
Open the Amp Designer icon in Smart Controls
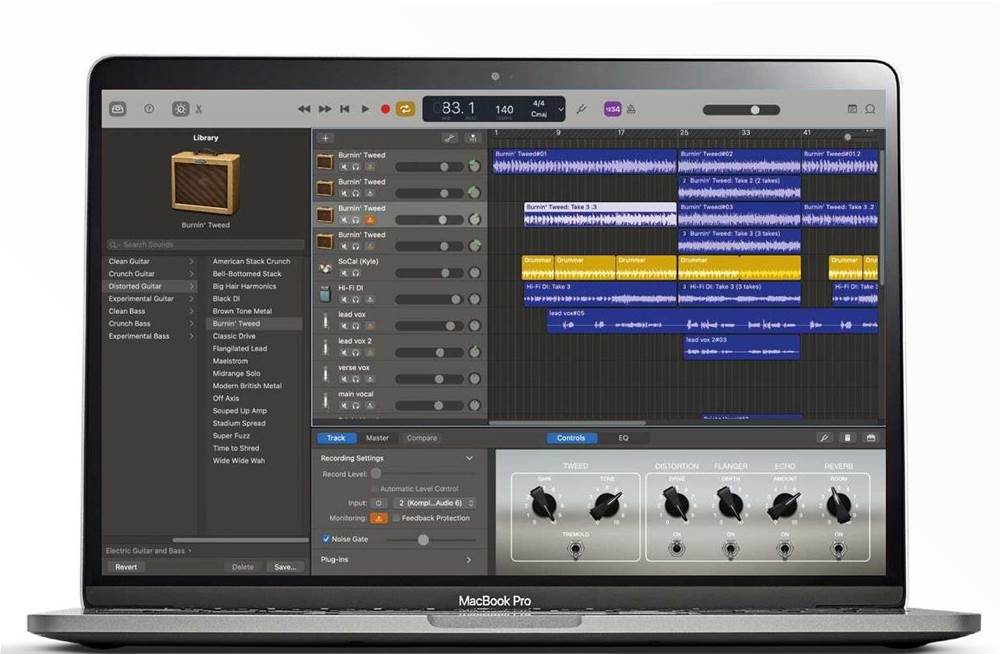pyautogui.click(x=847, y=438)
